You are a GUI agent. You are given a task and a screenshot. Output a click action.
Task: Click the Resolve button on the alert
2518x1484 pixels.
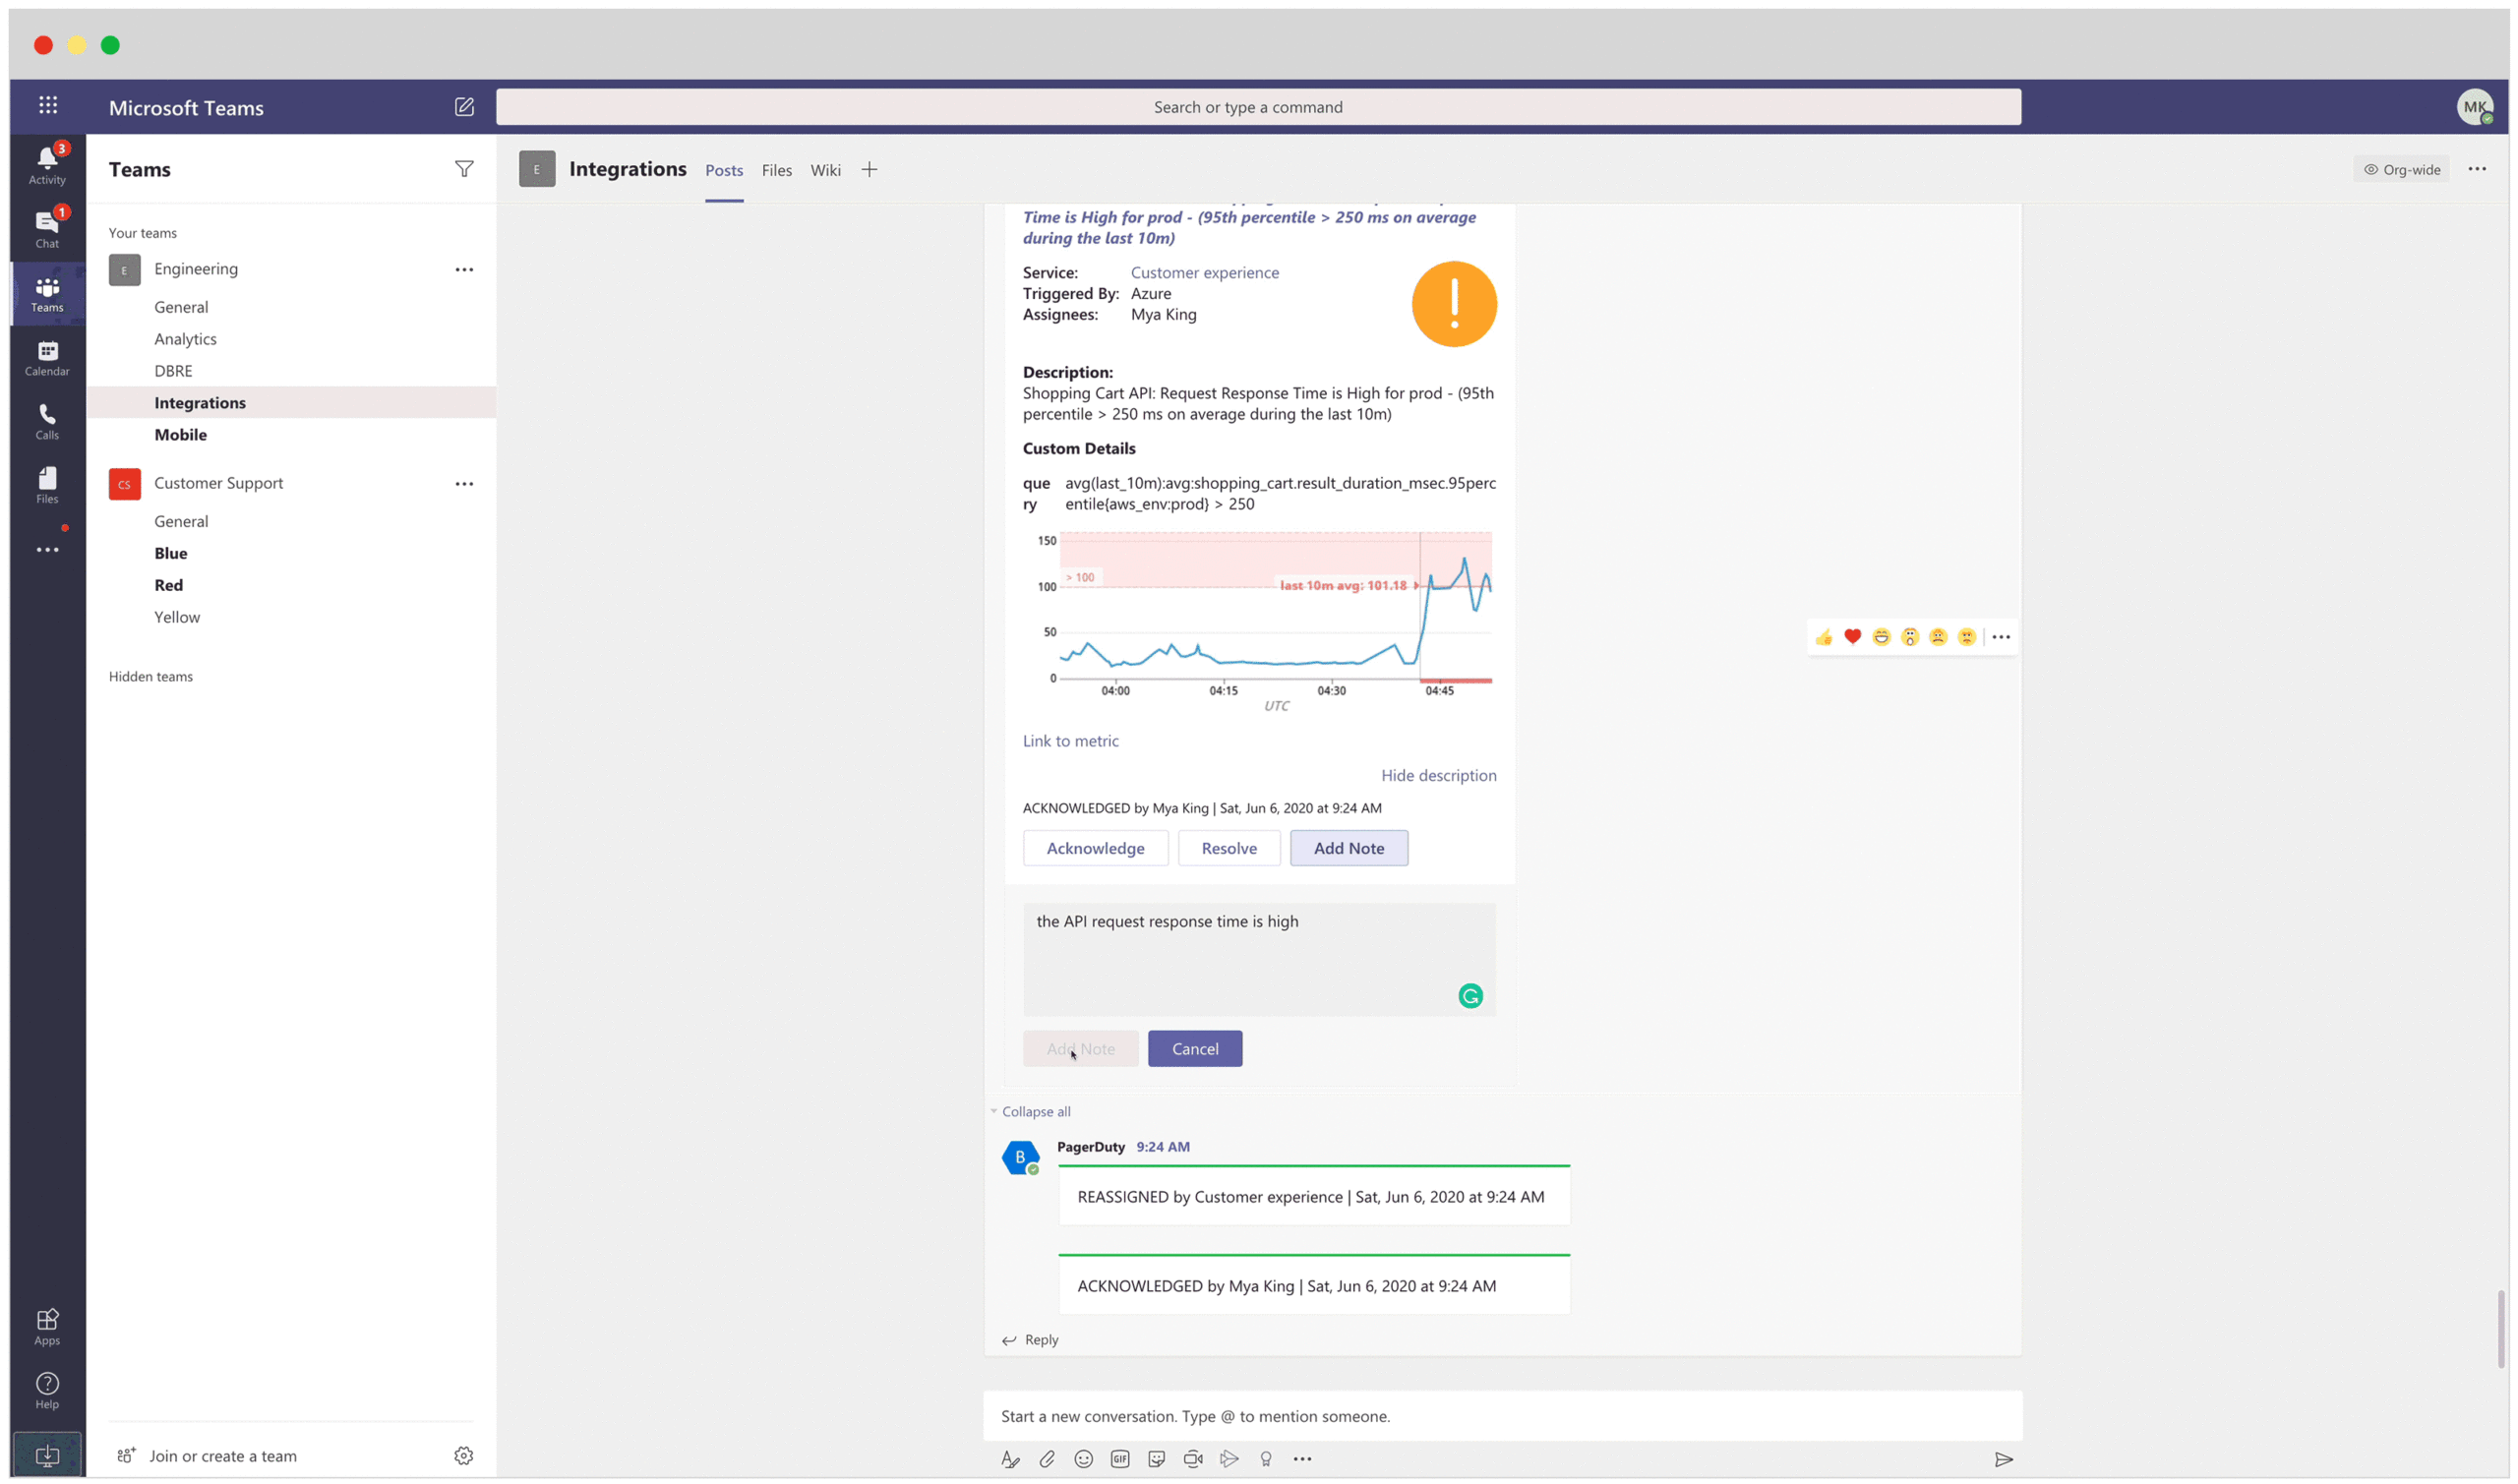(x=1229, y=848)
